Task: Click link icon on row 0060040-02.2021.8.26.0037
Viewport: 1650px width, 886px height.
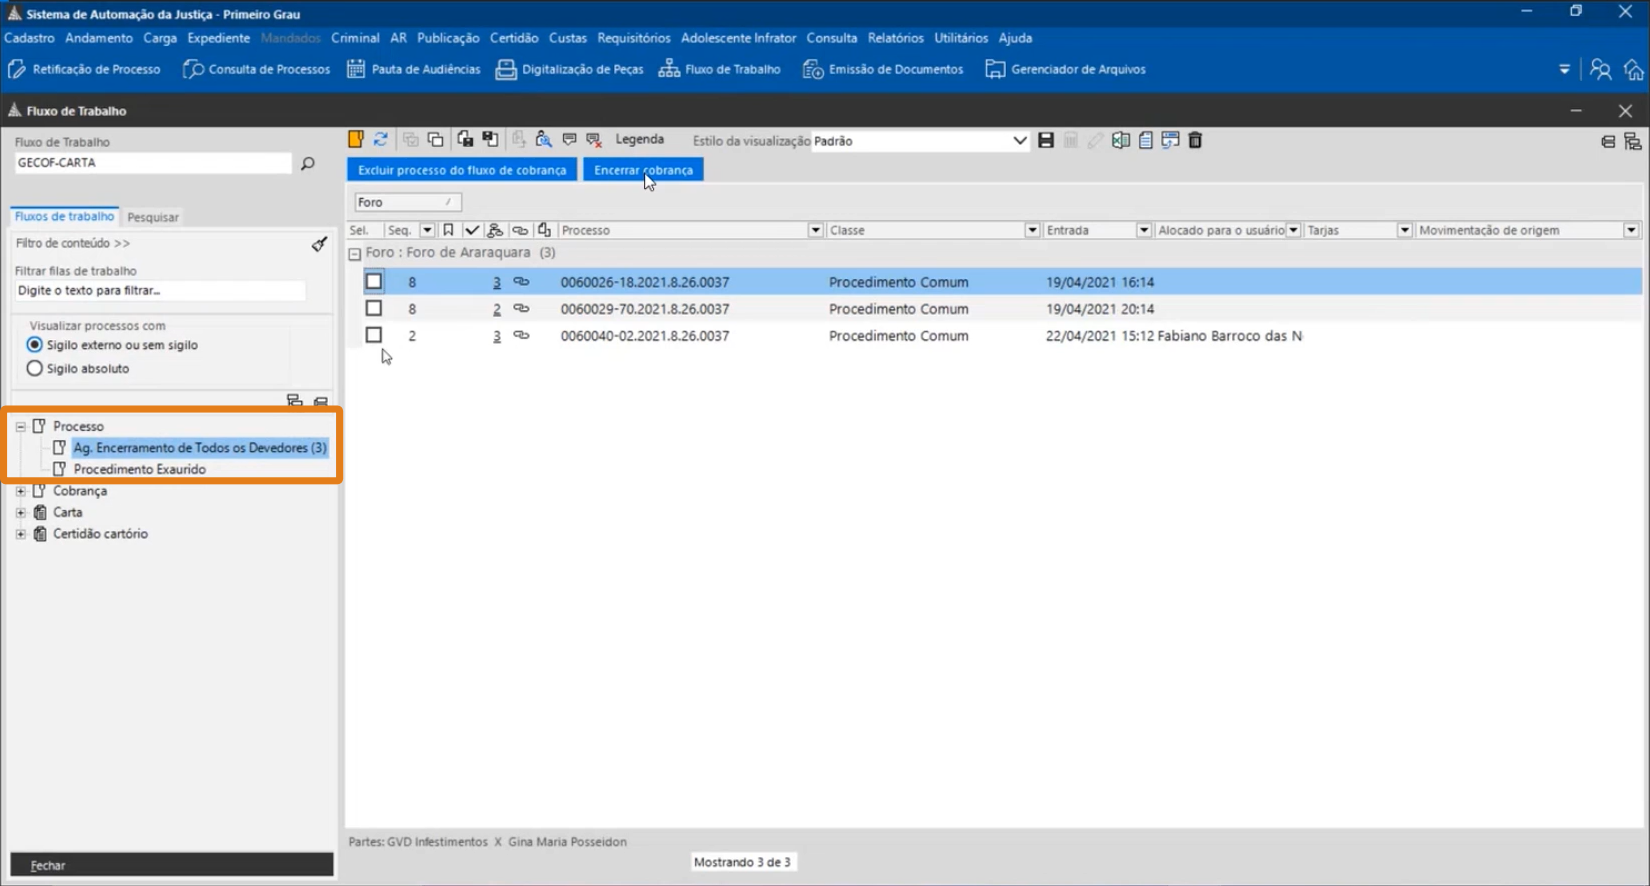Action: pyautogui.click(x=521, y=336)
